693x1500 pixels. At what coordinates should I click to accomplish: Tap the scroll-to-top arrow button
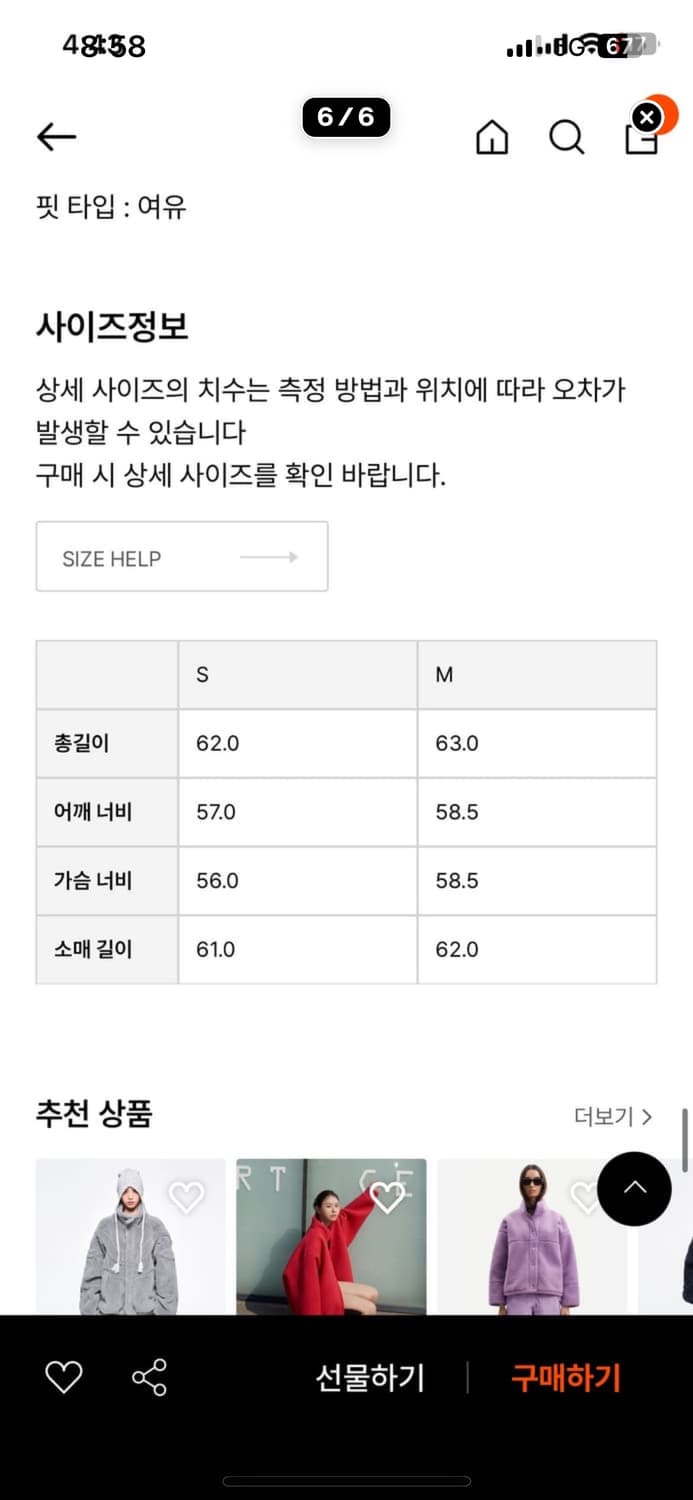634,1189
